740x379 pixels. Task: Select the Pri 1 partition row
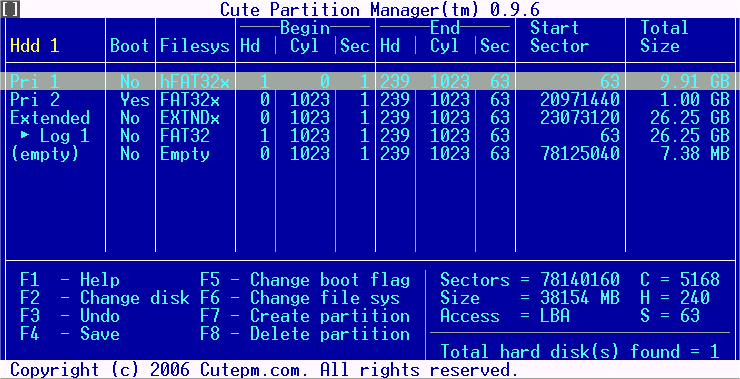coord(370,82)
